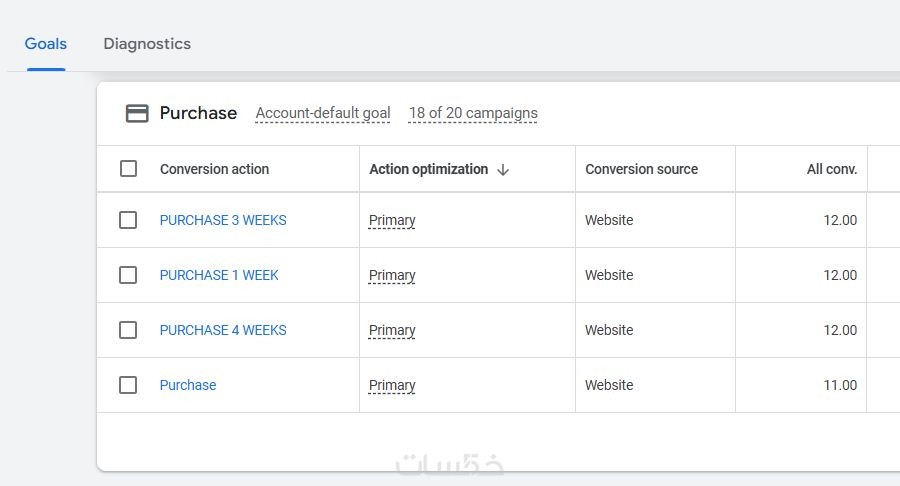Open the Diagnostics tab
The width and height of the screenshot is (900, 486).
[147, 44]
